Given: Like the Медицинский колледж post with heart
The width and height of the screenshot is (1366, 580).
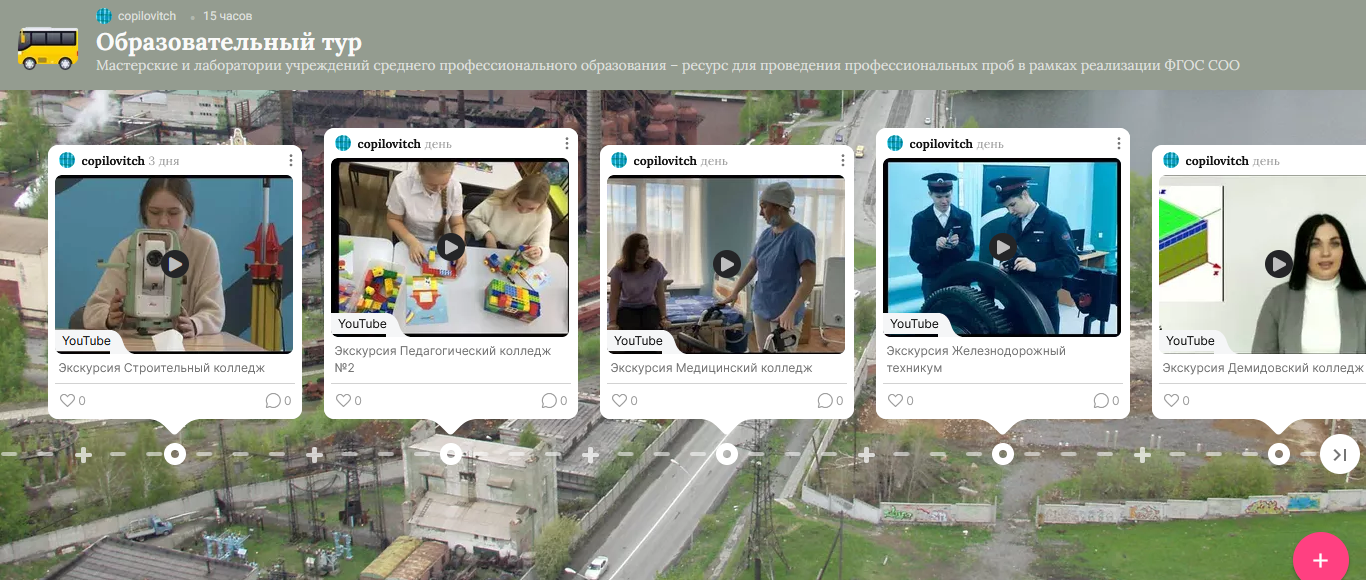Looking at the screenshot, I should [x=620, y=401].
